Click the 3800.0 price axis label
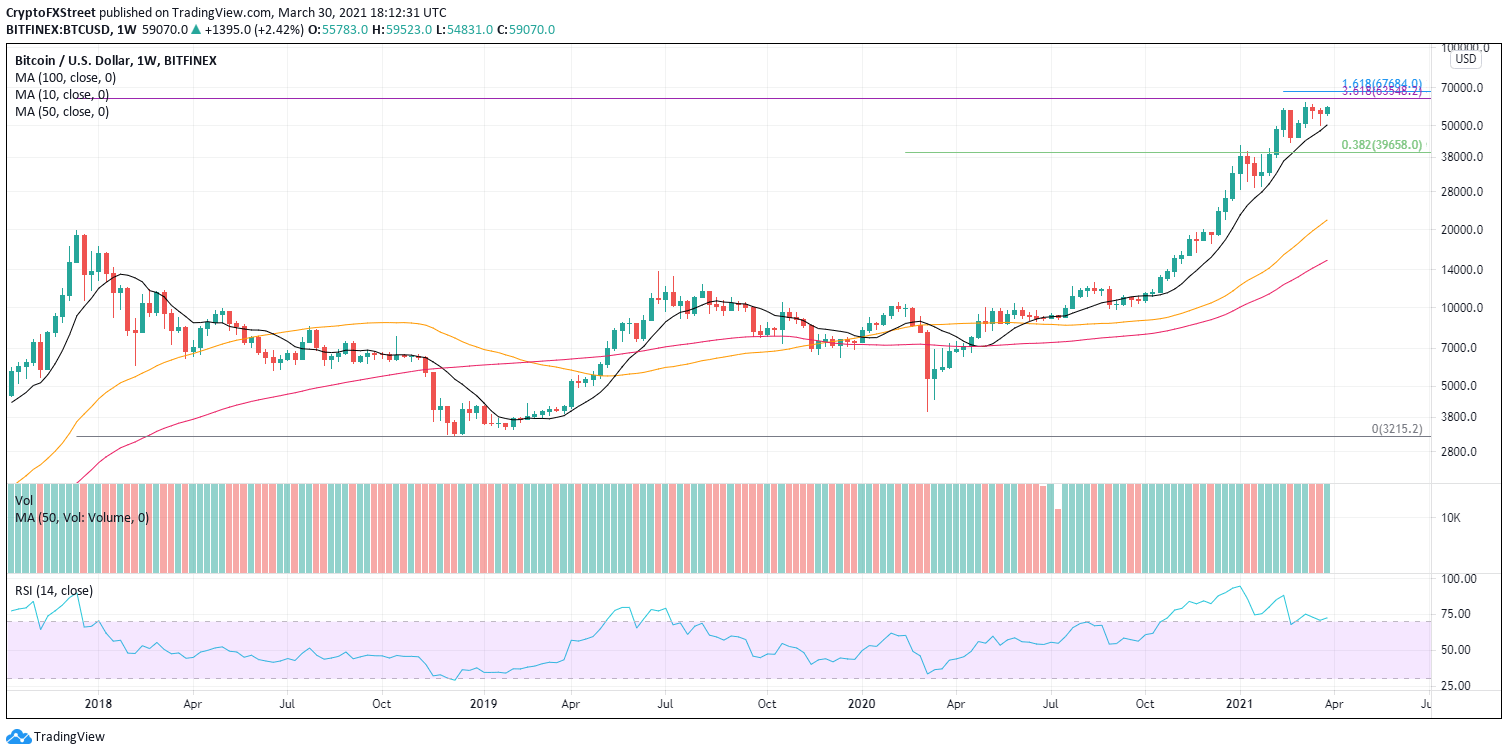The width and height of the screenshot is (1508, 755). (1461, 417)
